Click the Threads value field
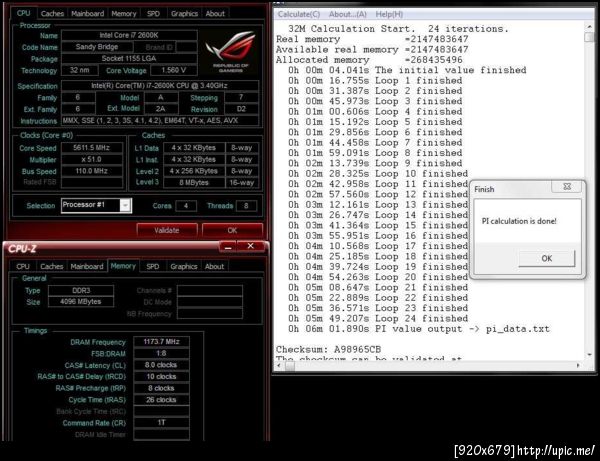 click(246, 206)
